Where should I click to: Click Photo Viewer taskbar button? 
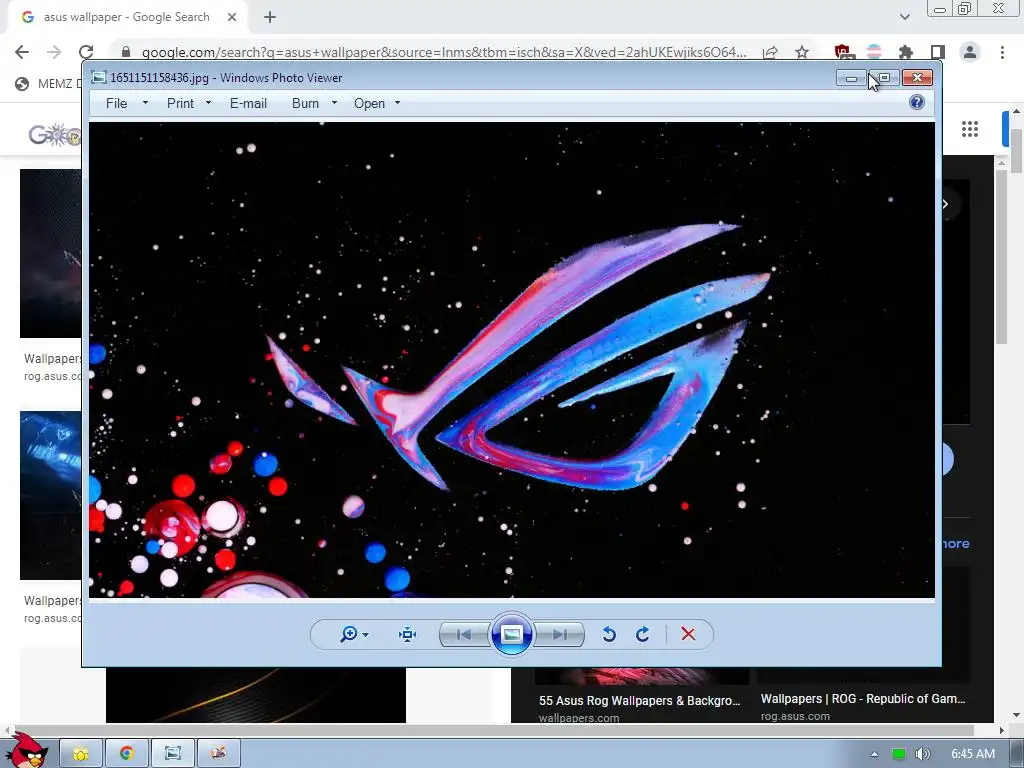pyautogui.click(x=173, y=754)
